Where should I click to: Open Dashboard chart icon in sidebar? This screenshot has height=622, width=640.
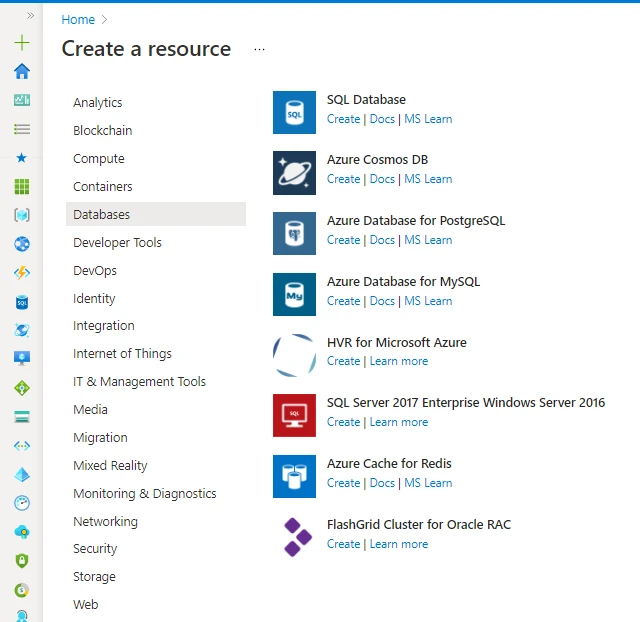click(22, 100)
